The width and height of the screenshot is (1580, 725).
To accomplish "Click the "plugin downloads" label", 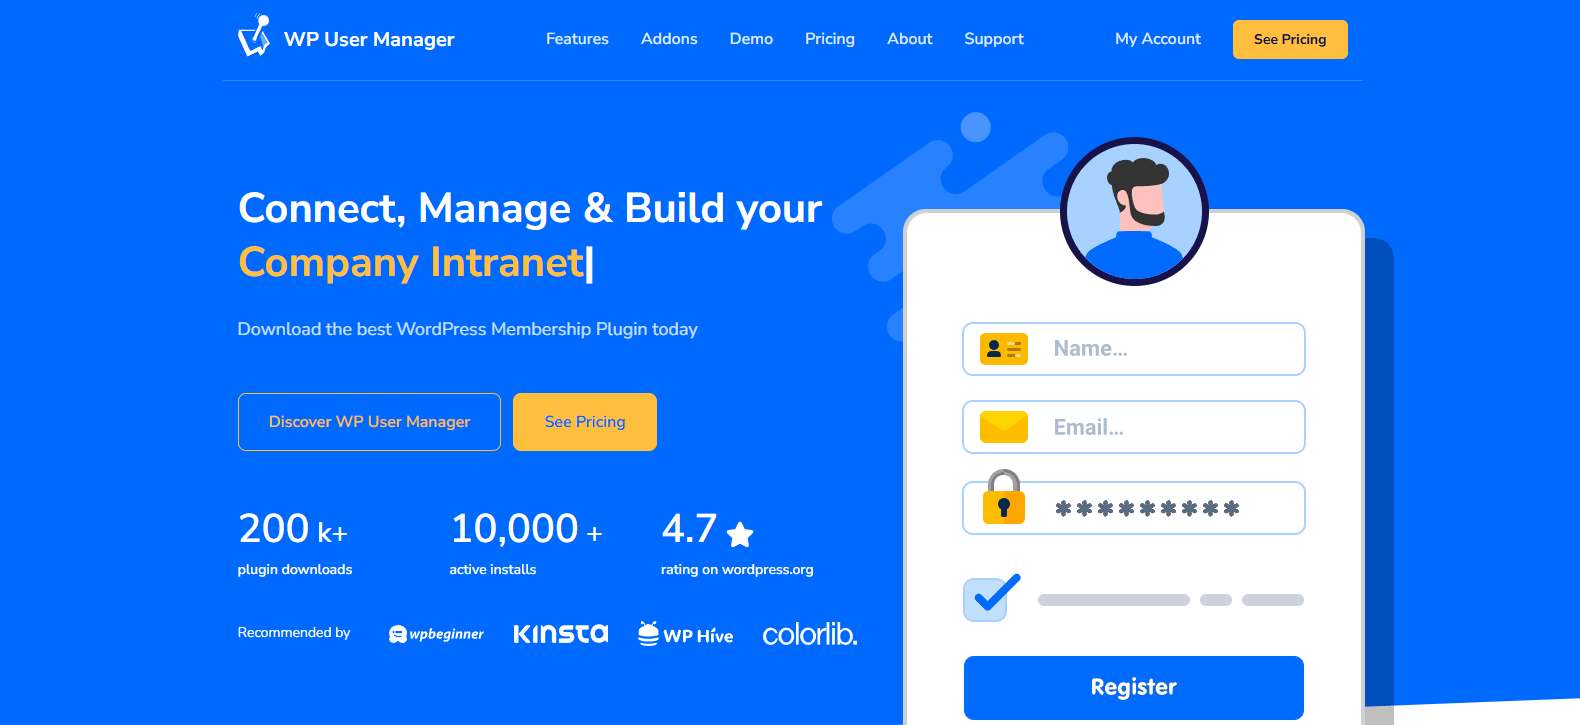I will [295, 569].
